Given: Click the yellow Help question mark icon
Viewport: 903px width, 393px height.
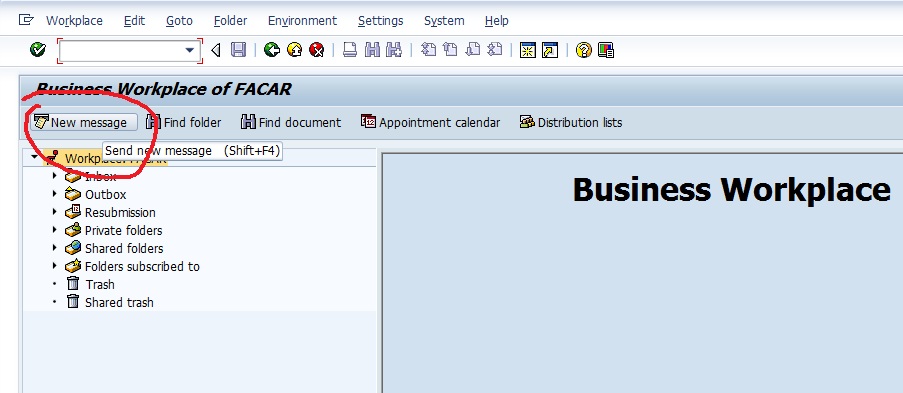Looking at the screenshot, I should [583, 50].
